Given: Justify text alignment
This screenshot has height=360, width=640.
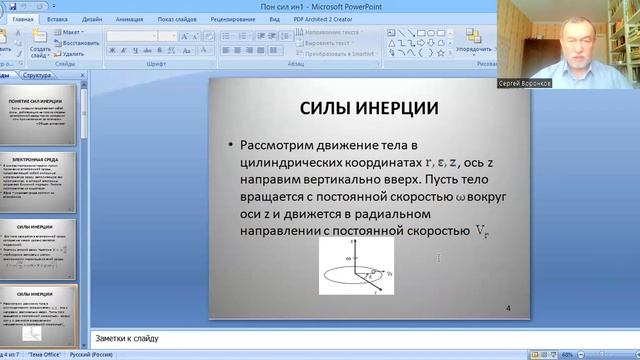Looking at the screenshot, I should pos(260,50).
